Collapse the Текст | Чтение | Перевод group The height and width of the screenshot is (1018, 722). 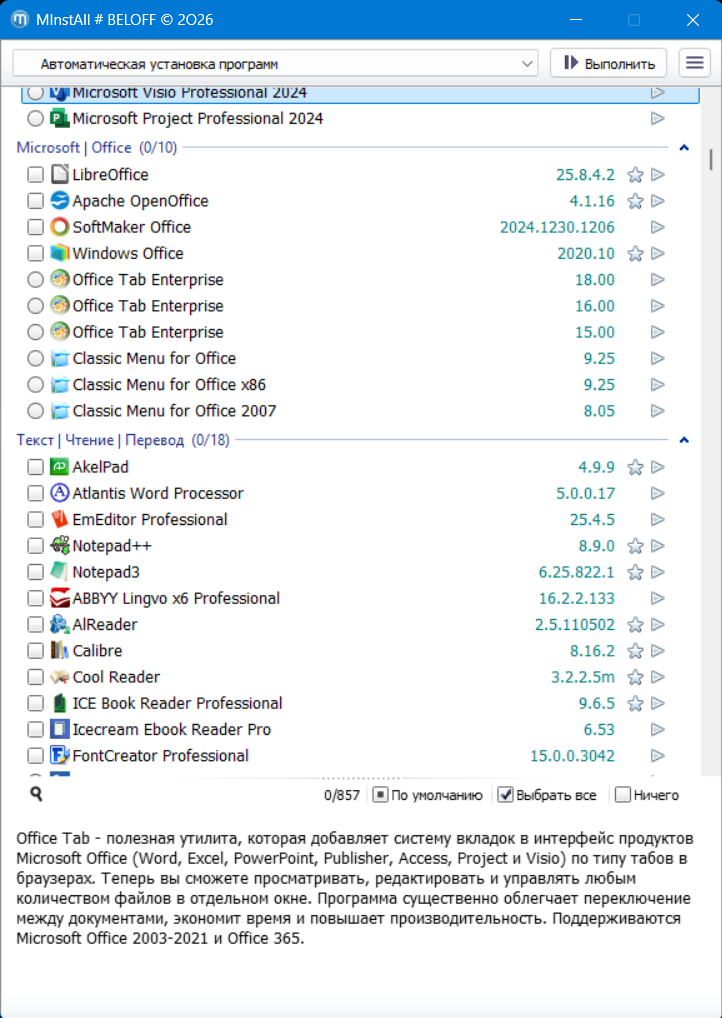[x=683, y=440]
